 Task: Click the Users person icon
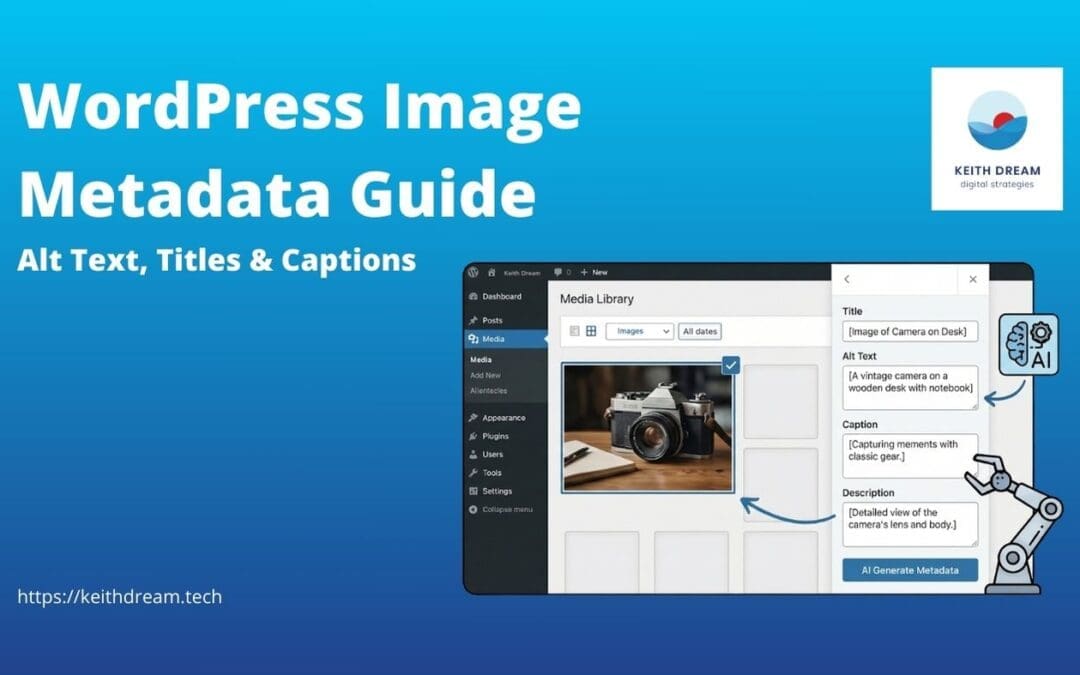473,455
